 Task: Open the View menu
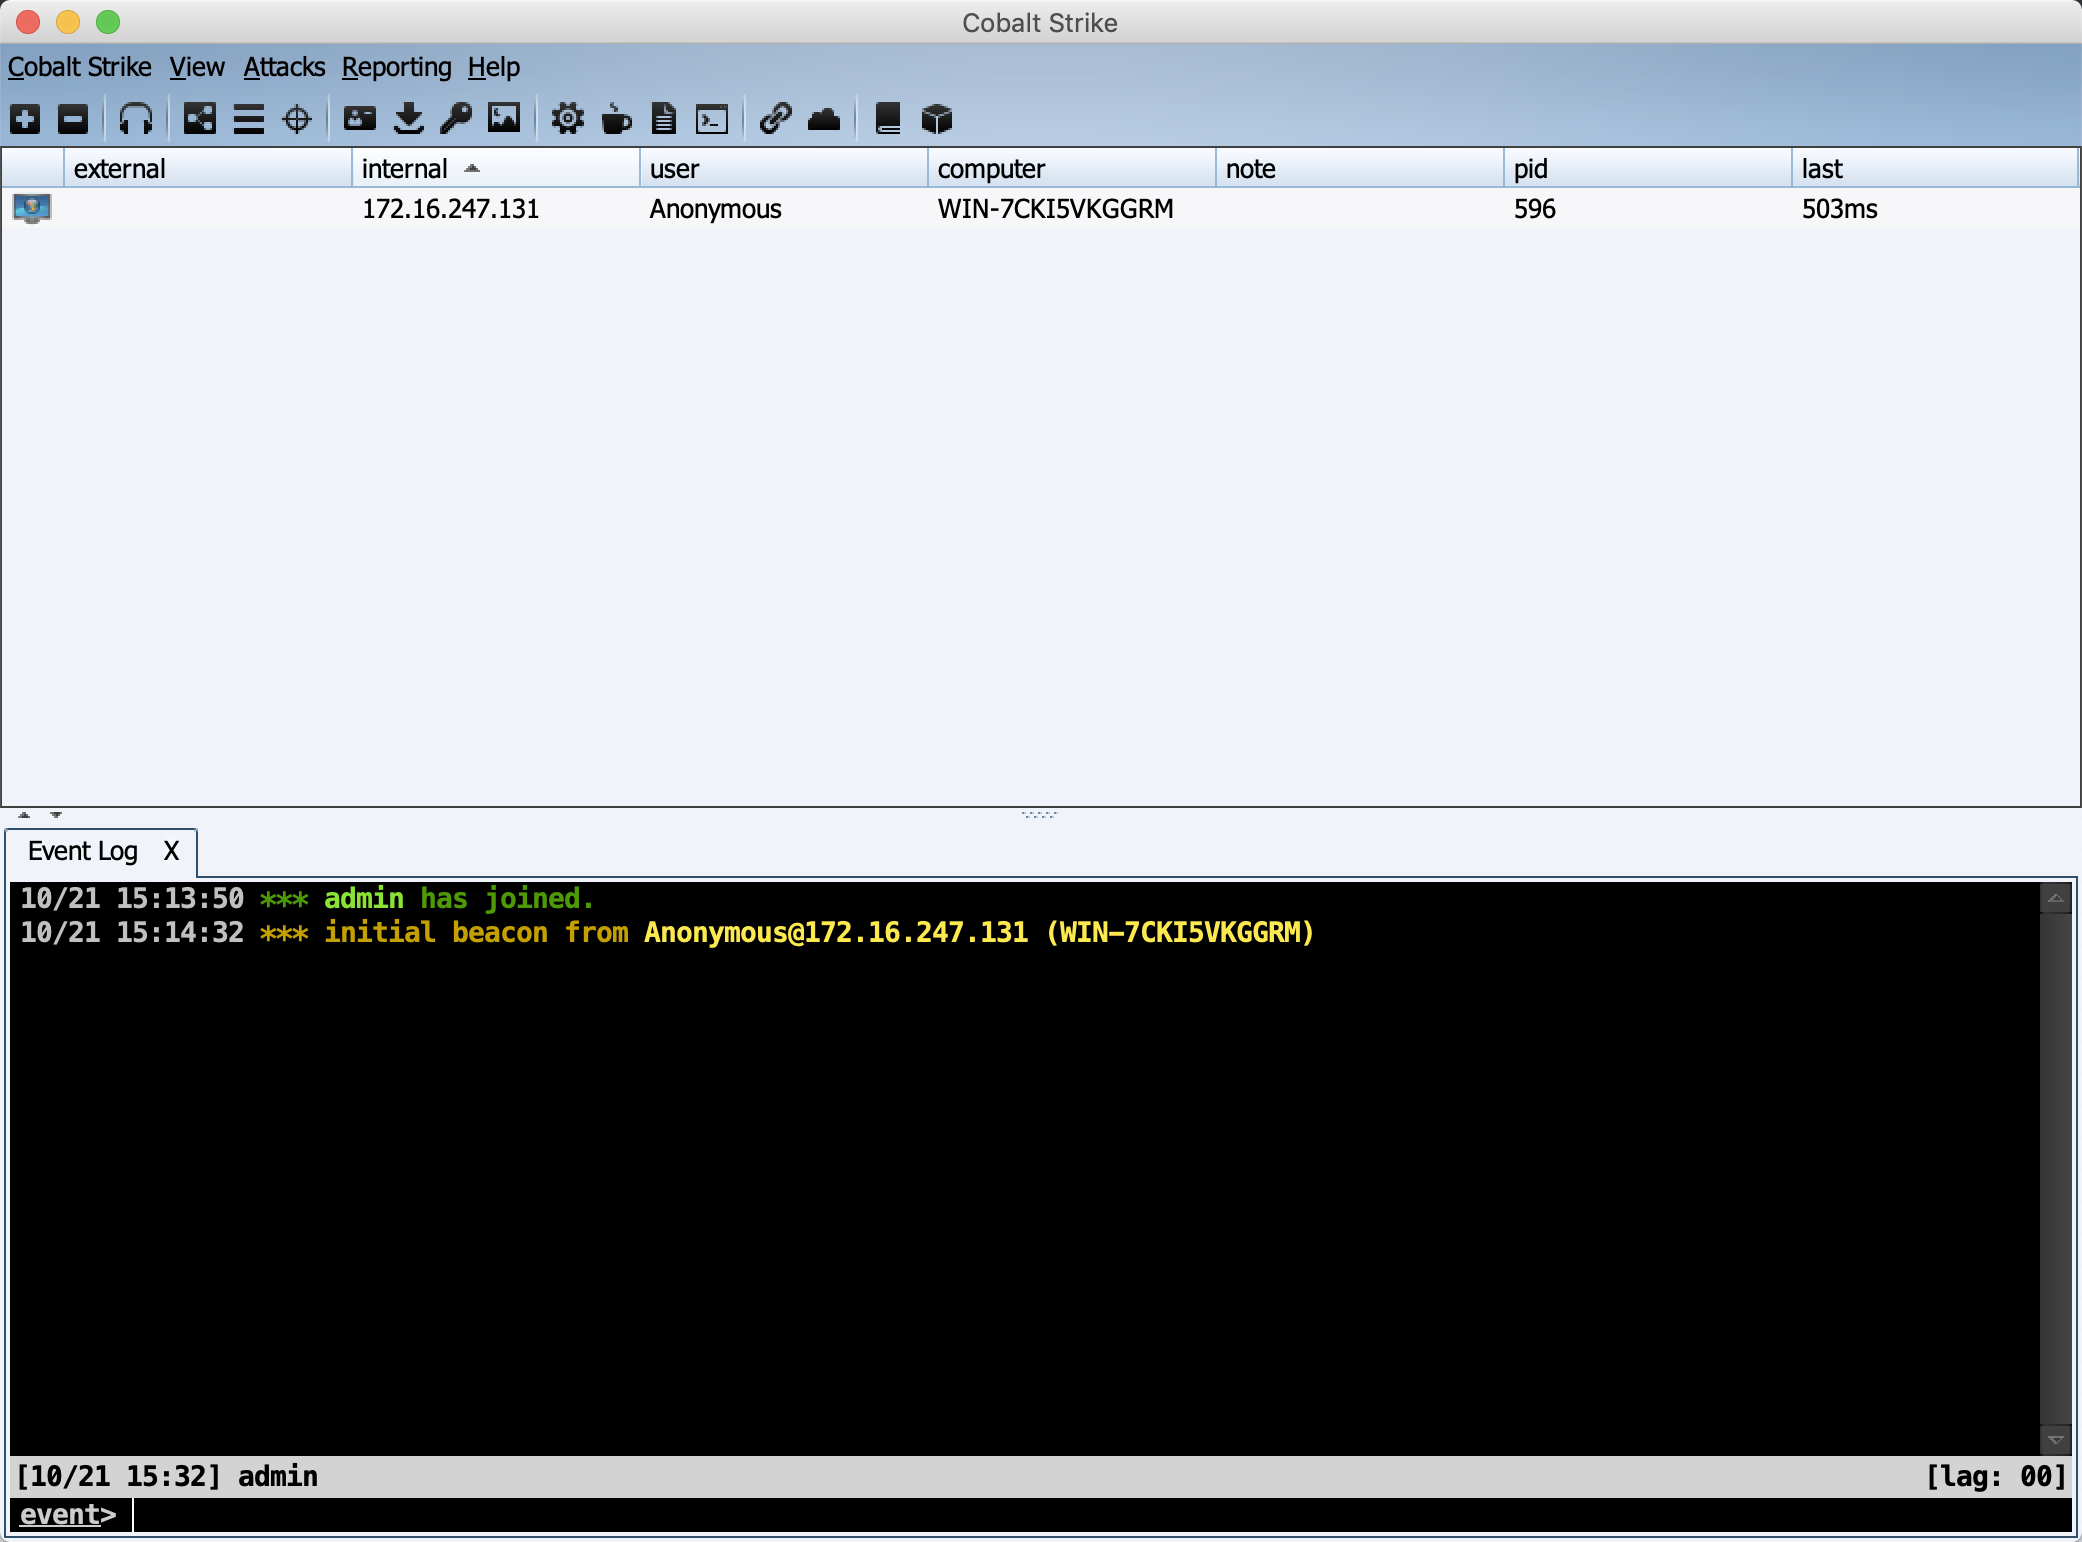click(197, 67)
